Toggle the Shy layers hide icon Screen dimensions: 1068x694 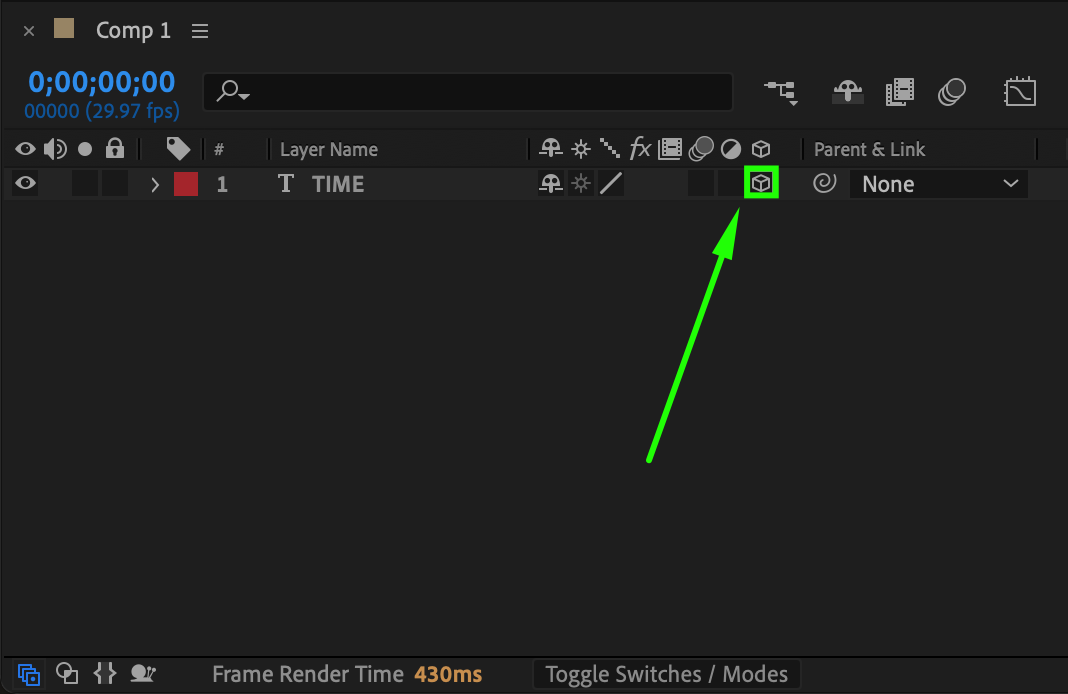pos(847,92)
